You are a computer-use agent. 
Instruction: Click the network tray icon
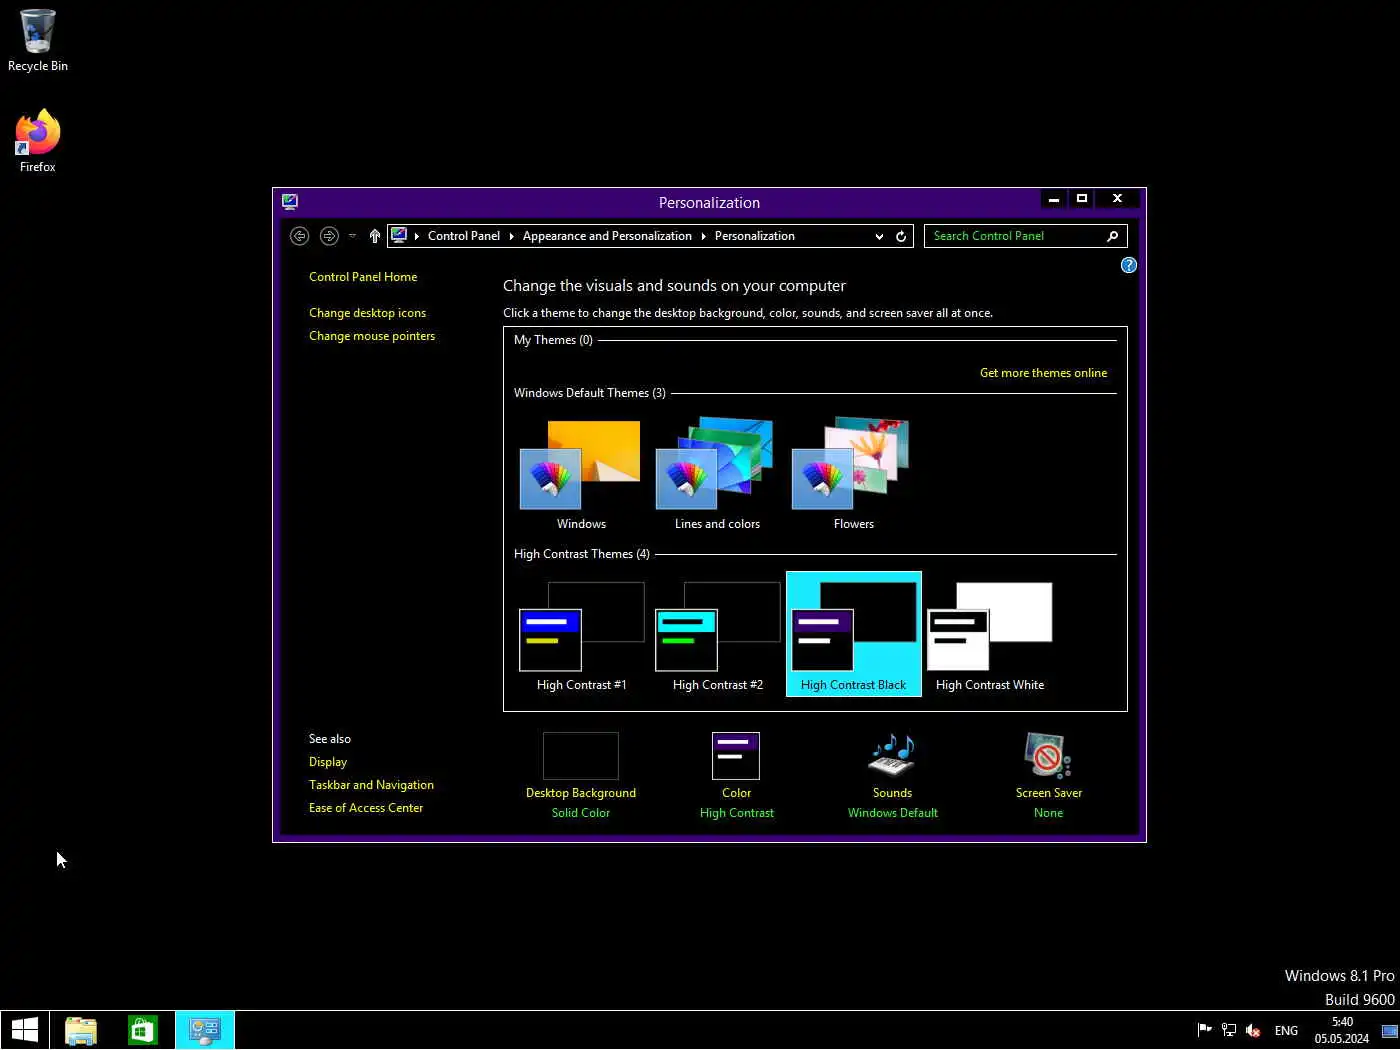[x=1229, y=1030]
